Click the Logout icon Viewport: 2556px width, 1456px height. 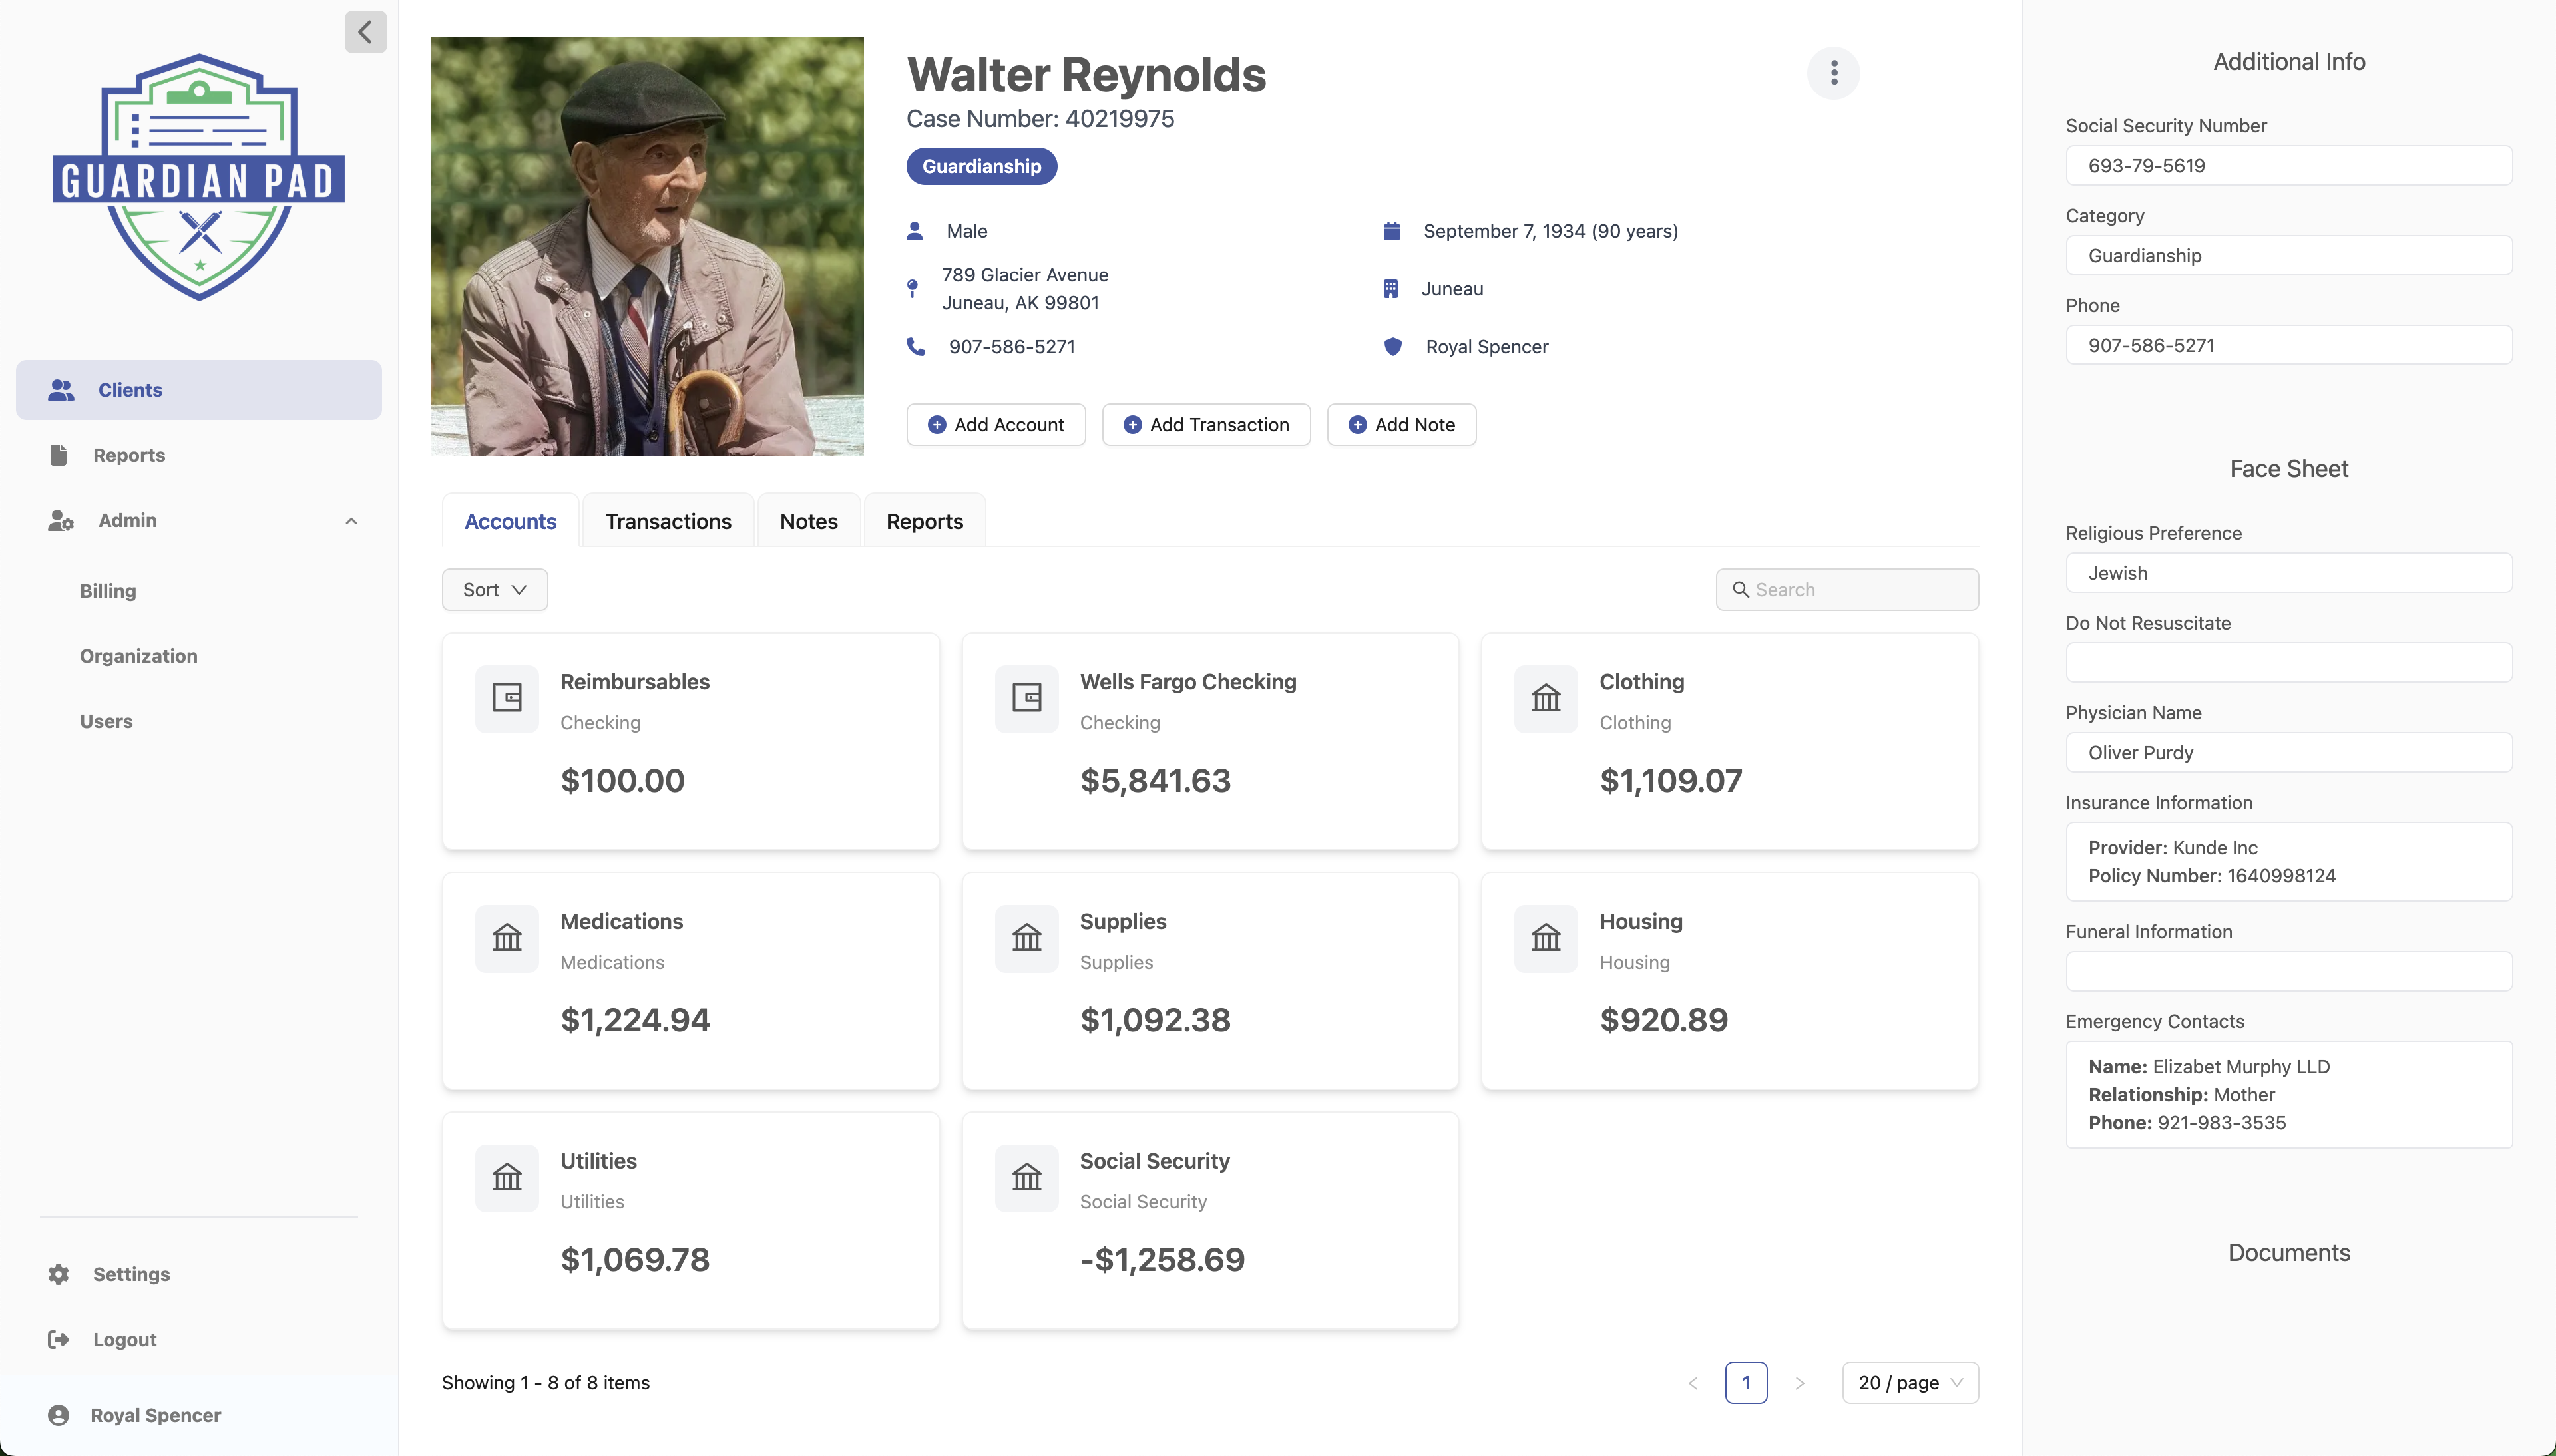pos(57,1339)
